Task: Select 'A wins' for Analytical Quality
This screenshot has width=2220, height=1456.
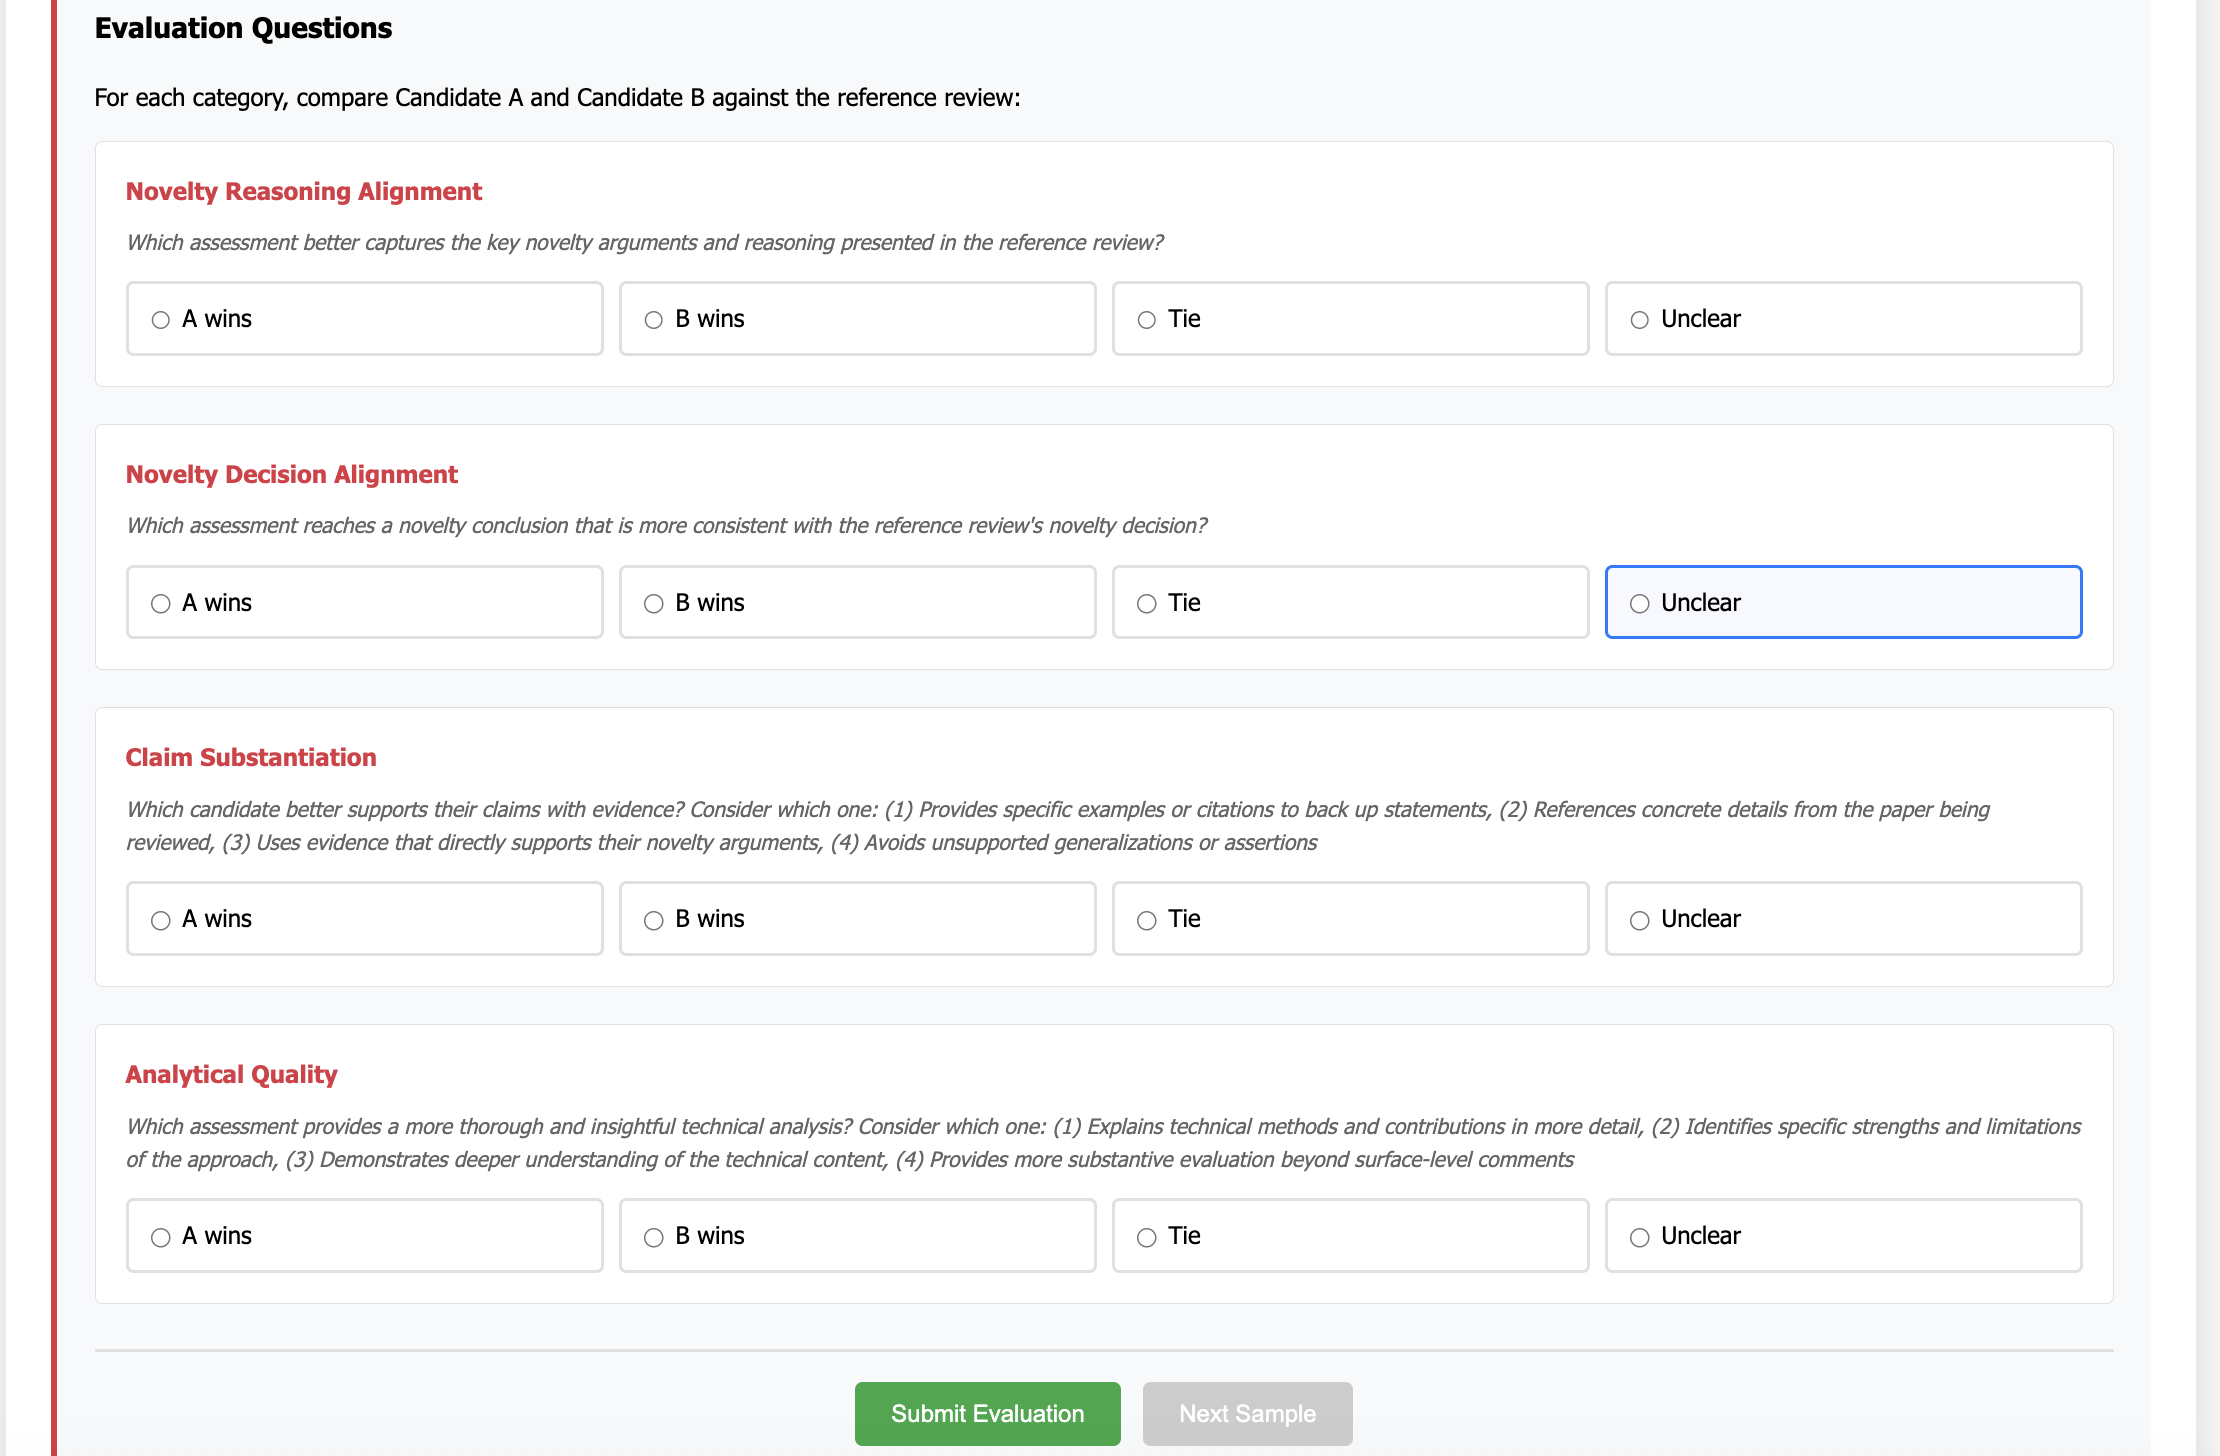Action: coord(161,1237)
